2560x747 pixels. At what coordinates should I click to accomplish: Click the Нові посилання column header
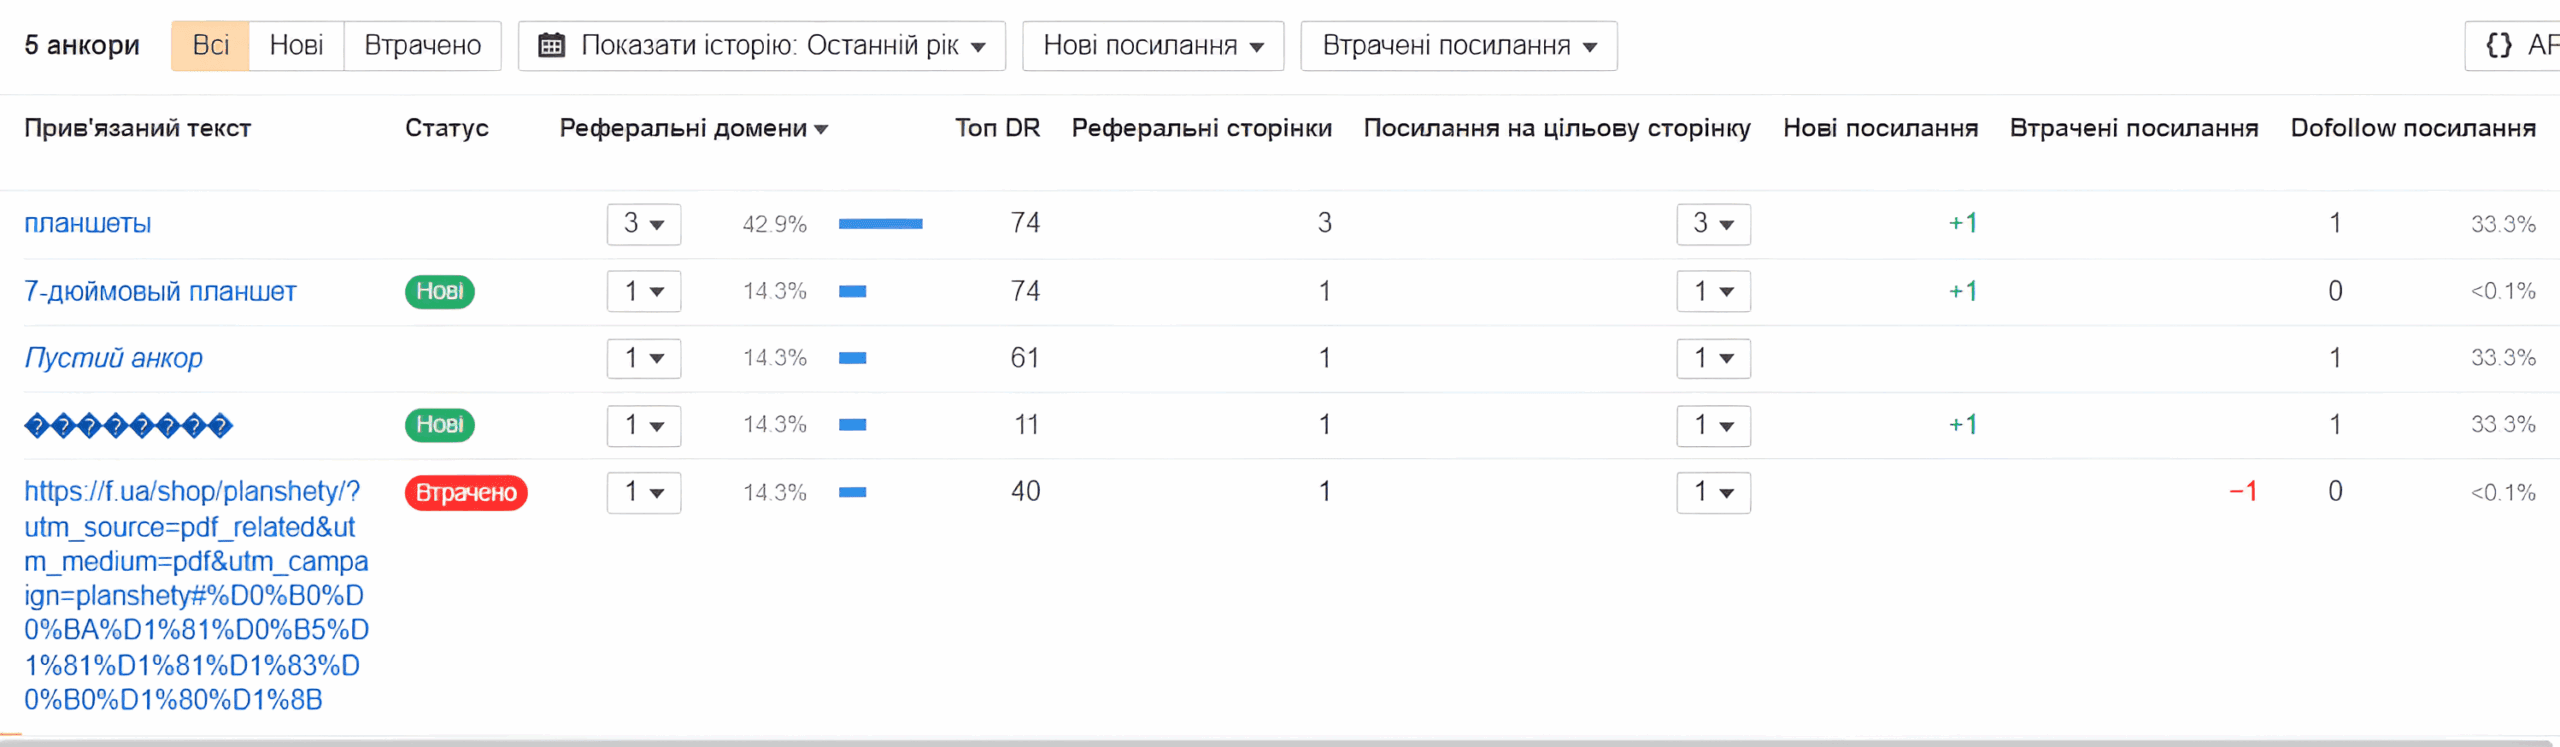click(1880, 128)
